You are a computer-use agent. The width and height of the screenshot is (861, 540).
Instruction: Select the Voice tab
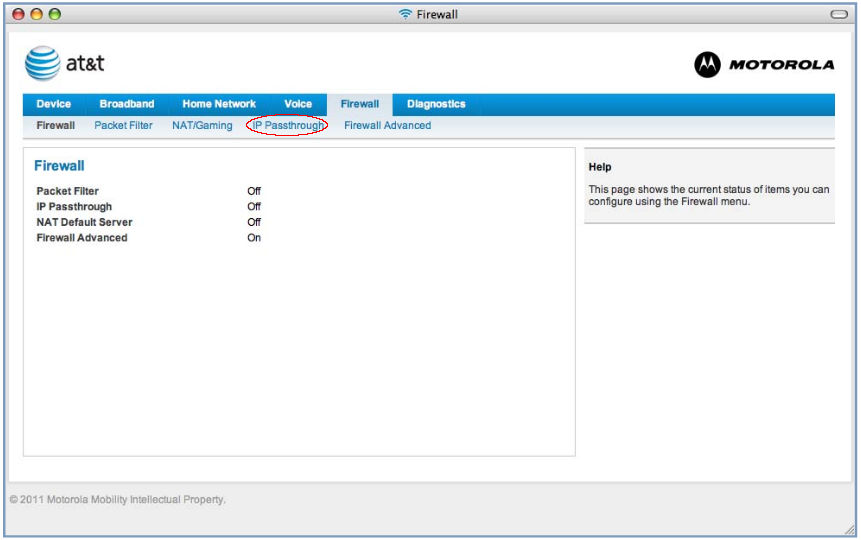point(298,104)
